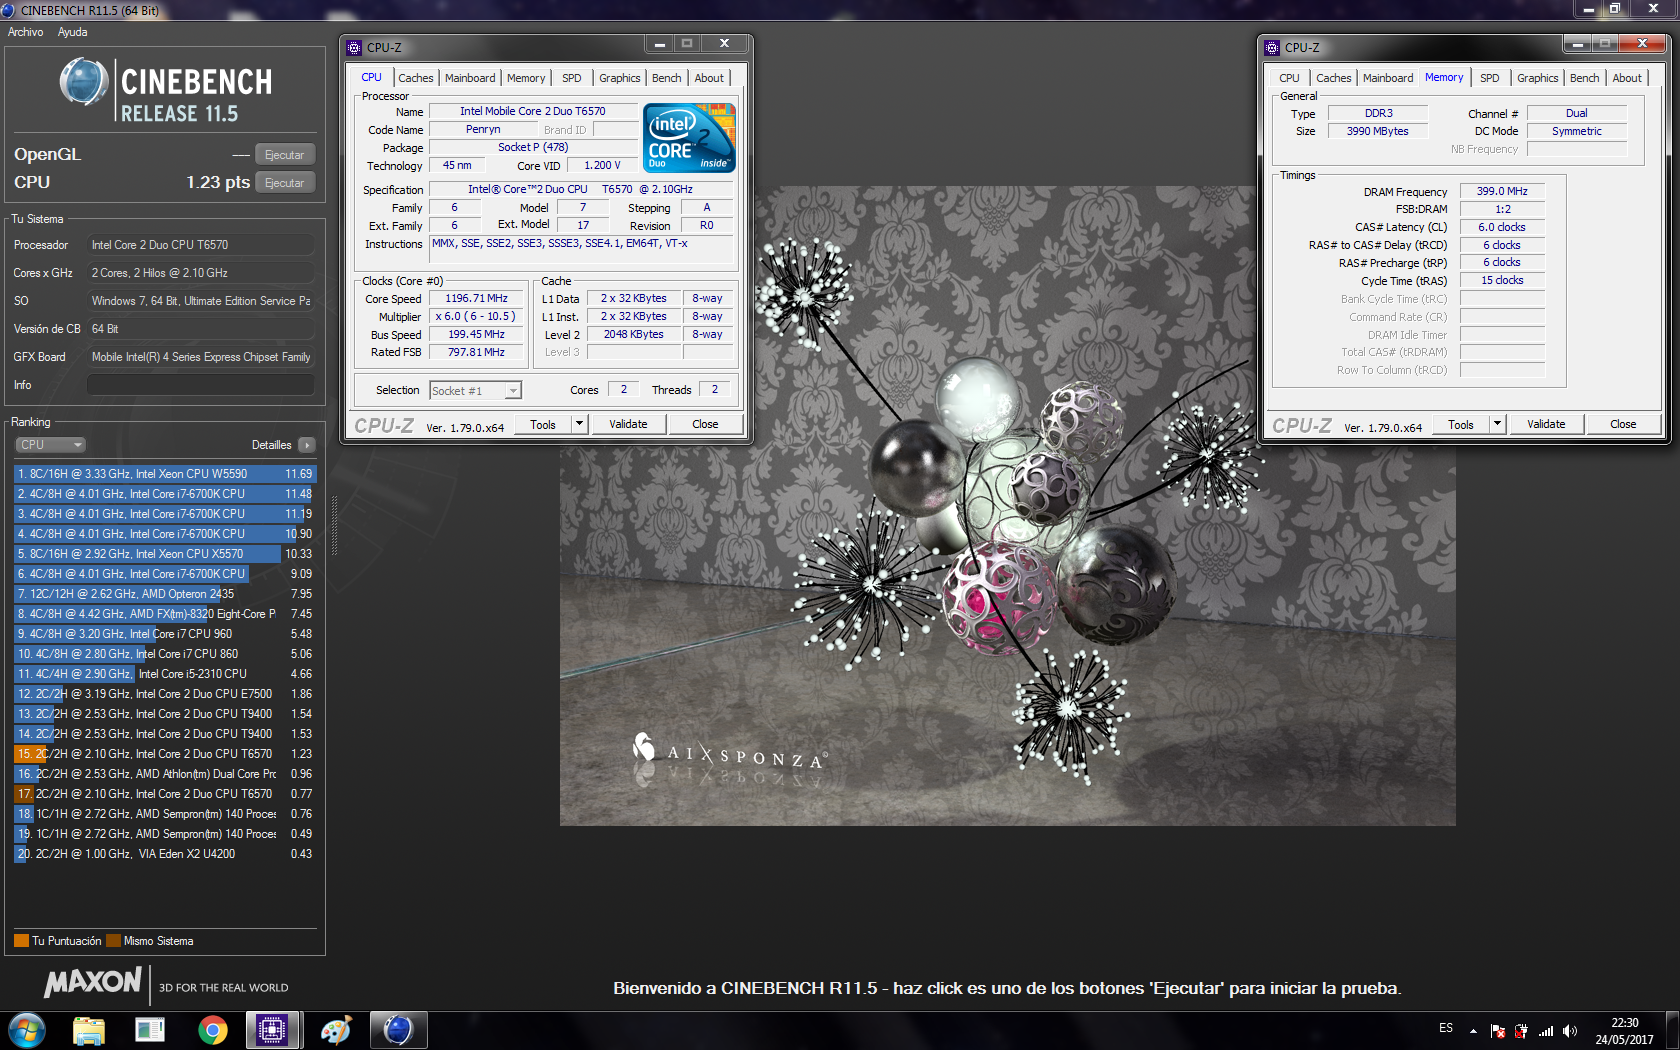Run the OpenGL test with Ejecutar
Viewport: 1680px width, 1050px height.
click(x=285, y=155)
